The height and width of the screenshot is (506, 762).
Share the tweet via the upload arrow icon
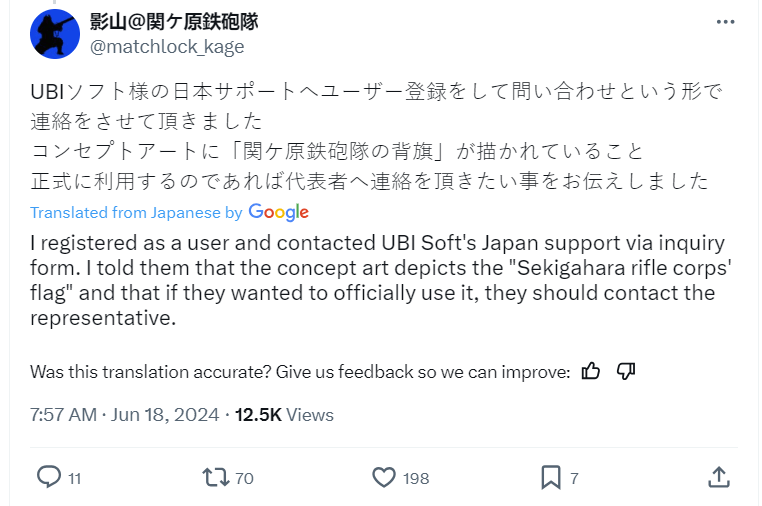719,477
